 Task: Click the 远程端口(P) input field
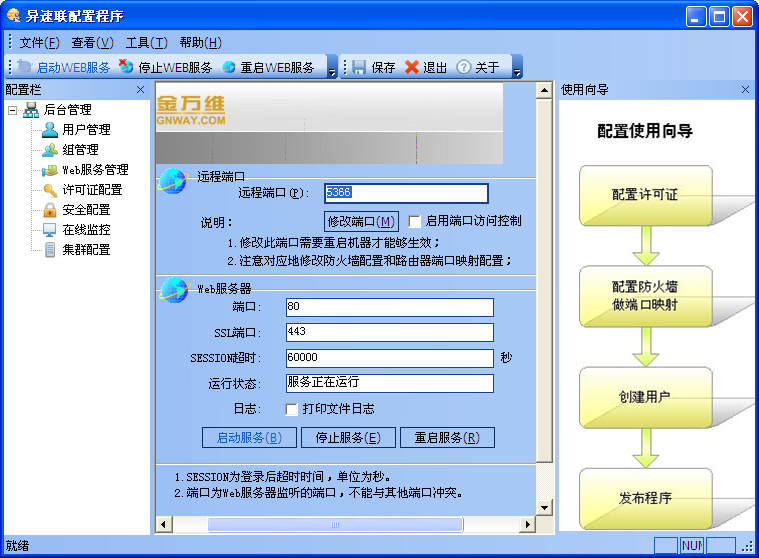point(406,193)
